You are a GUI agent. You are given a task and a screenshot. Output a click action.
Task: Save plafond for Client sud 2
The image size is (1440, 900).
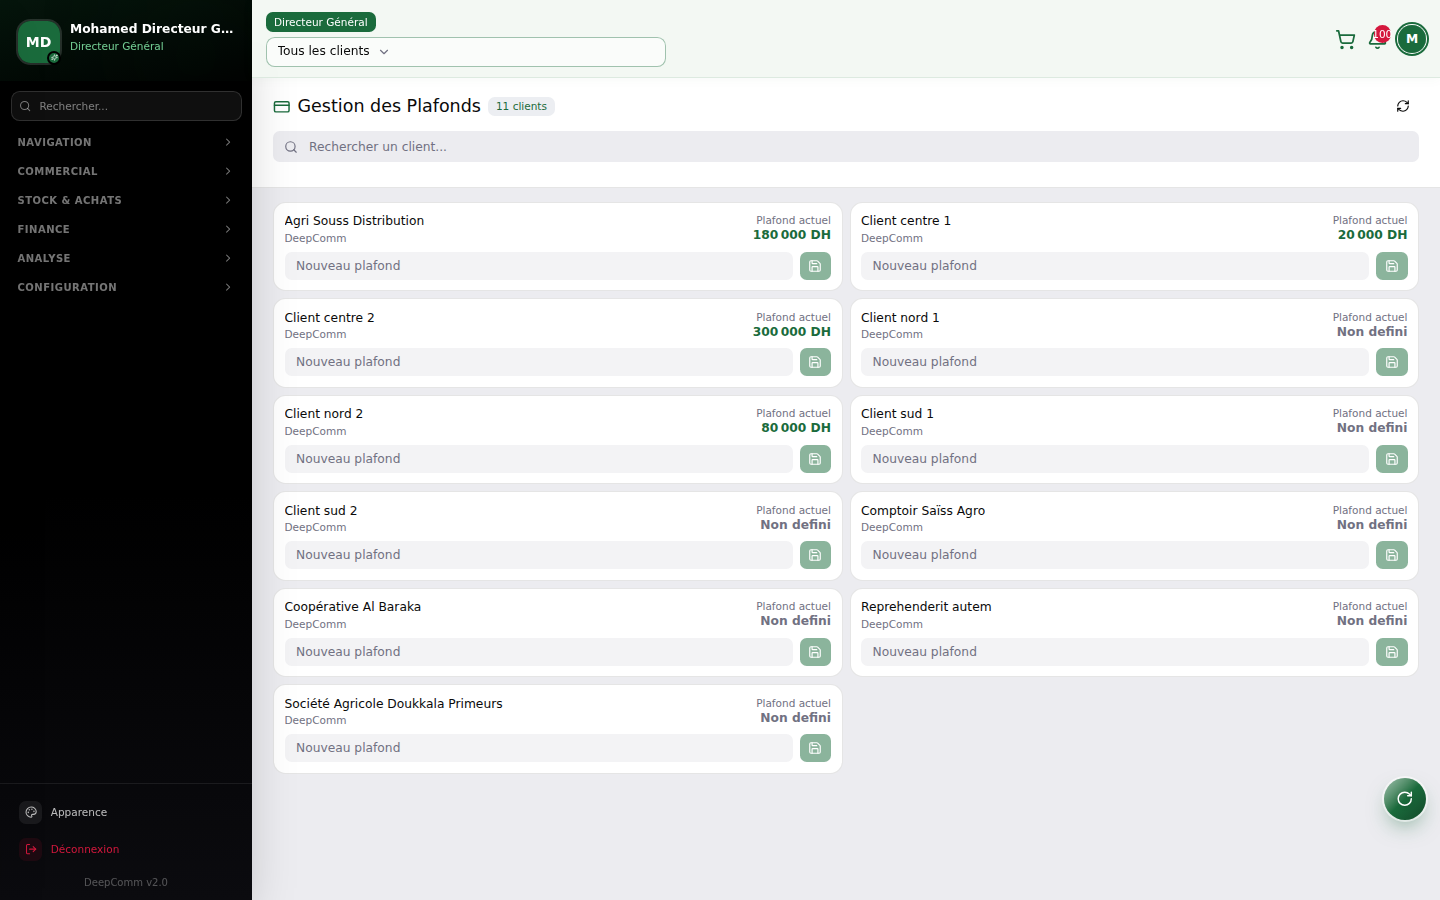coord(815,555)
